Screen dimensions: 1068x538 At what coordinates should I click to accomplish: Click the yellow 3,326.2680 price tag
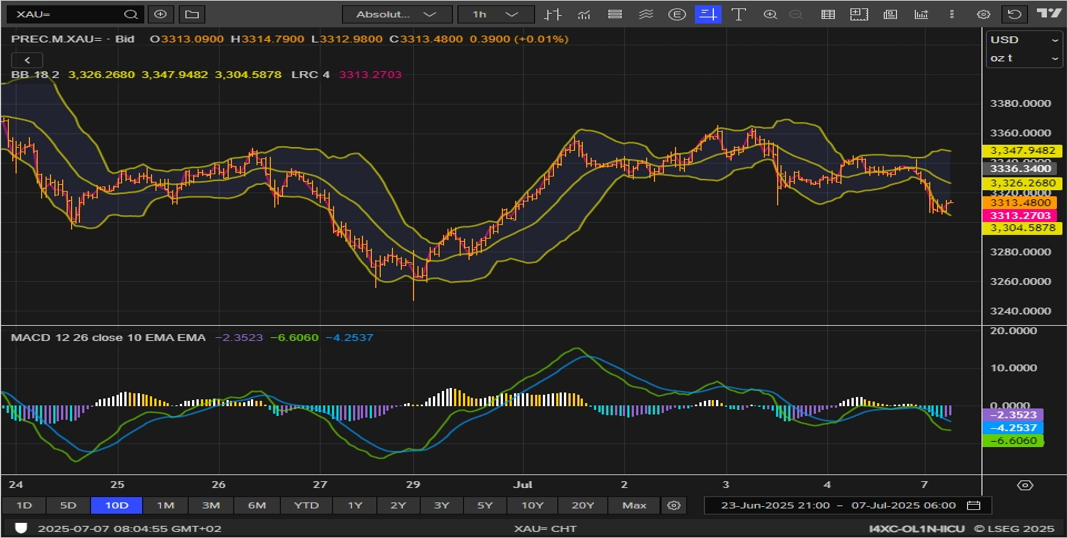[x=1021, y=183]
